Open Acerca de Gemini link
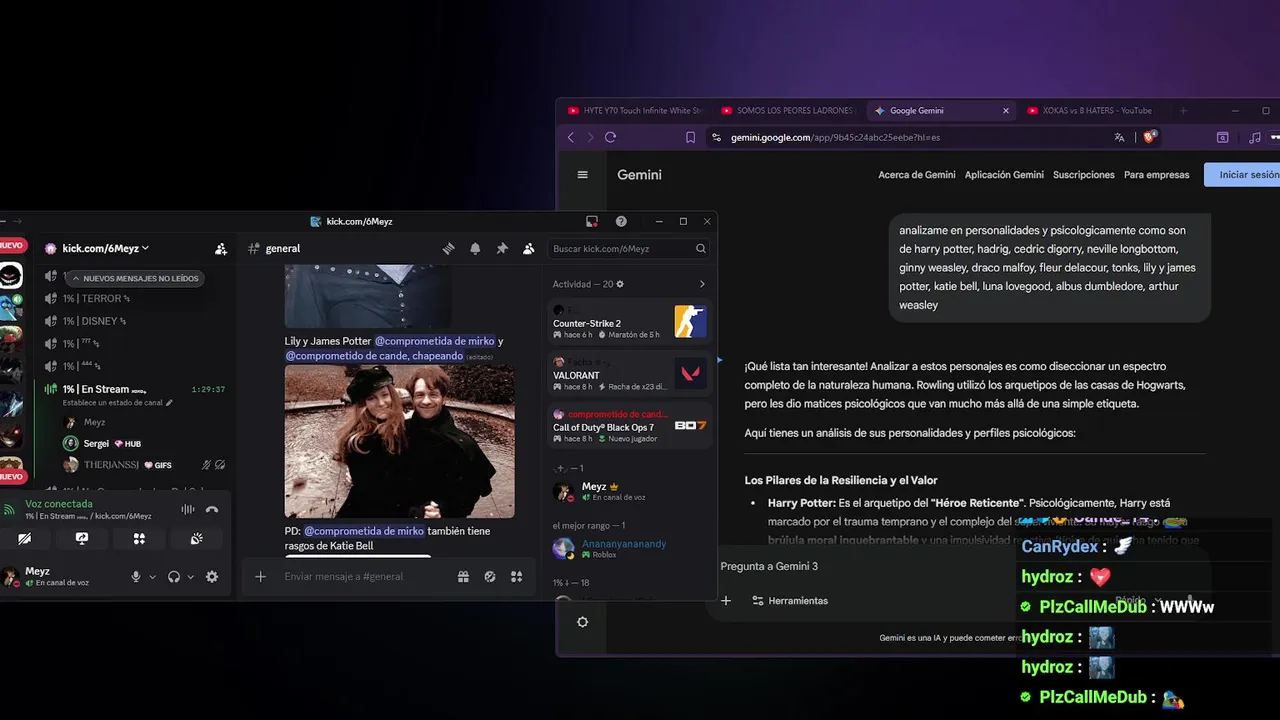 pos(917,174)
